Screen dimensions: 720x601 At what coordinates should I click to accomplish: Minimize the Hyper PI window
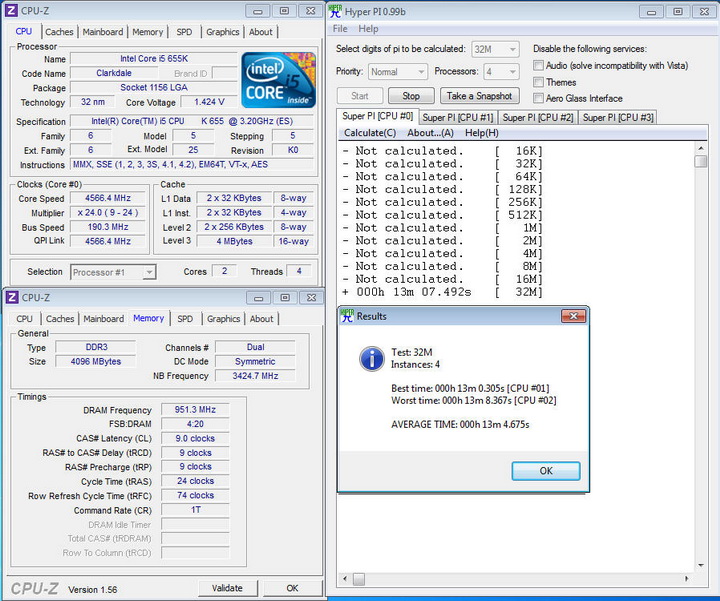pyautogui.click(x=651, y=11)
